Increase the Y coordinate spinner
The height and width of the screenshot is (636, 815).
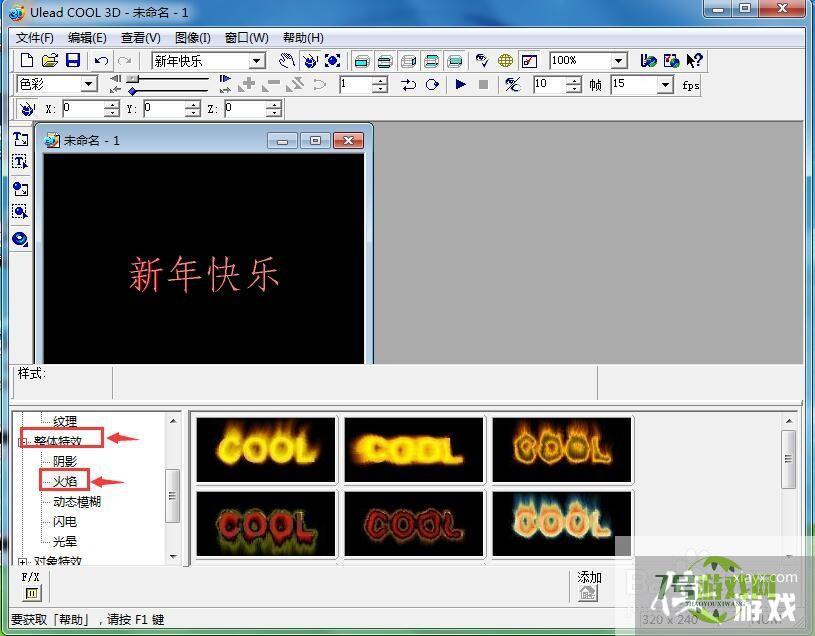pos(192,104)
